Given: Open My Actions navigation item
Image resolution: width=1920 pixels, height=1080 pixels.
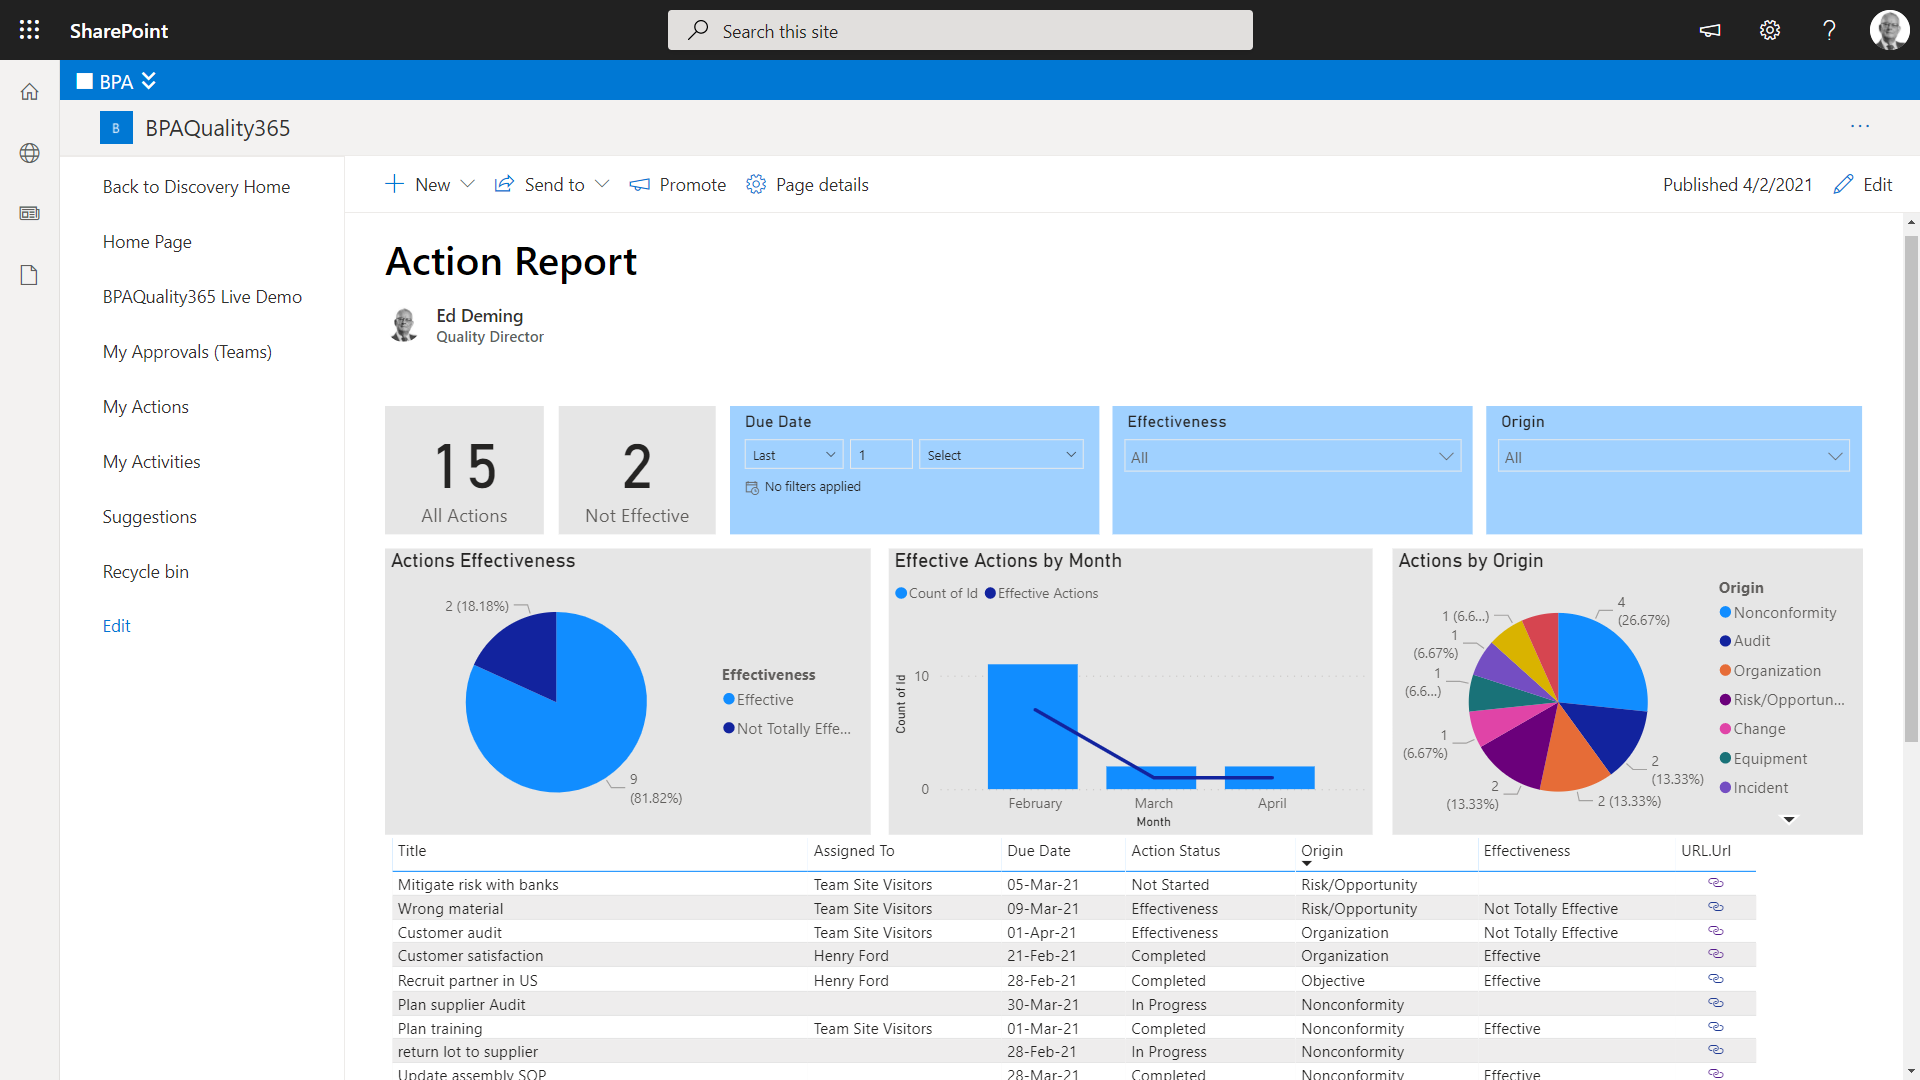Looking at the screenshot, I should click(x=145, y=407).
